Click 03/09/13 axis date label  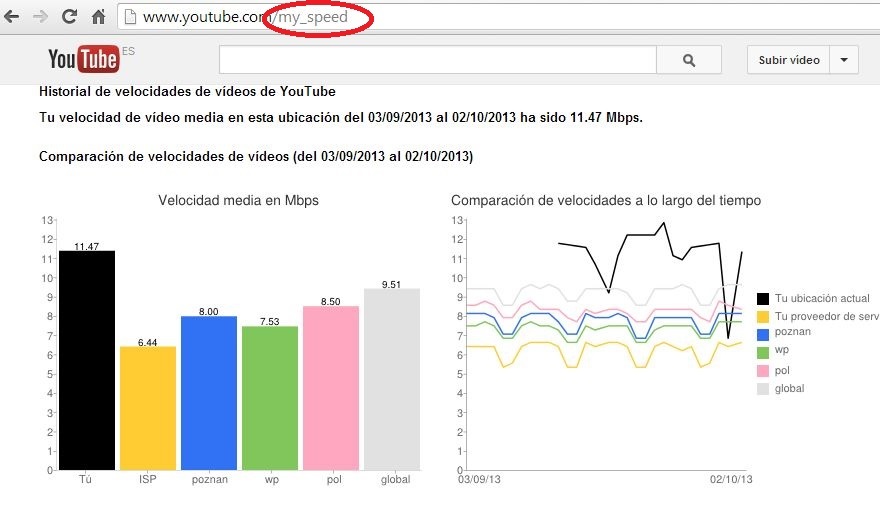[479, 479]
